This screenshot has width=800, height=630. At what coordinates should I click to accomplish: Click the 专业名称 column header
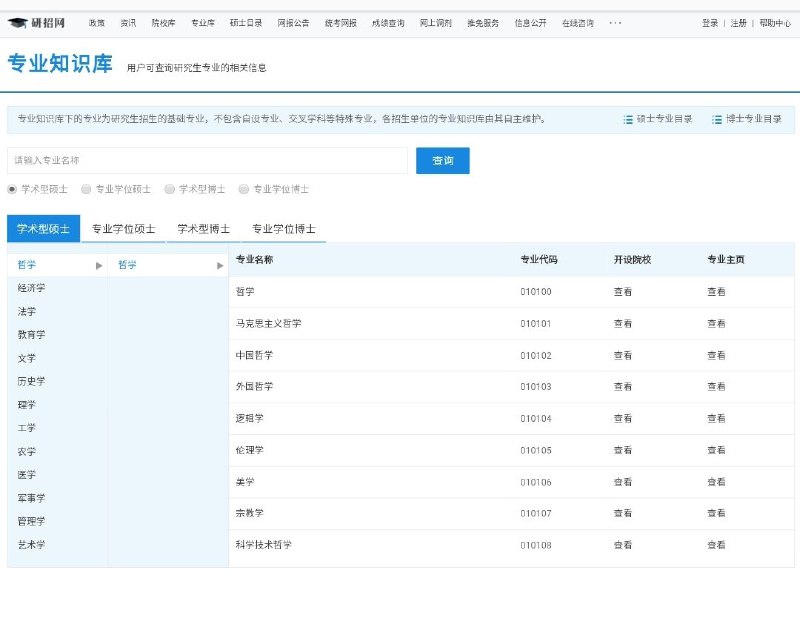(254, 260)
